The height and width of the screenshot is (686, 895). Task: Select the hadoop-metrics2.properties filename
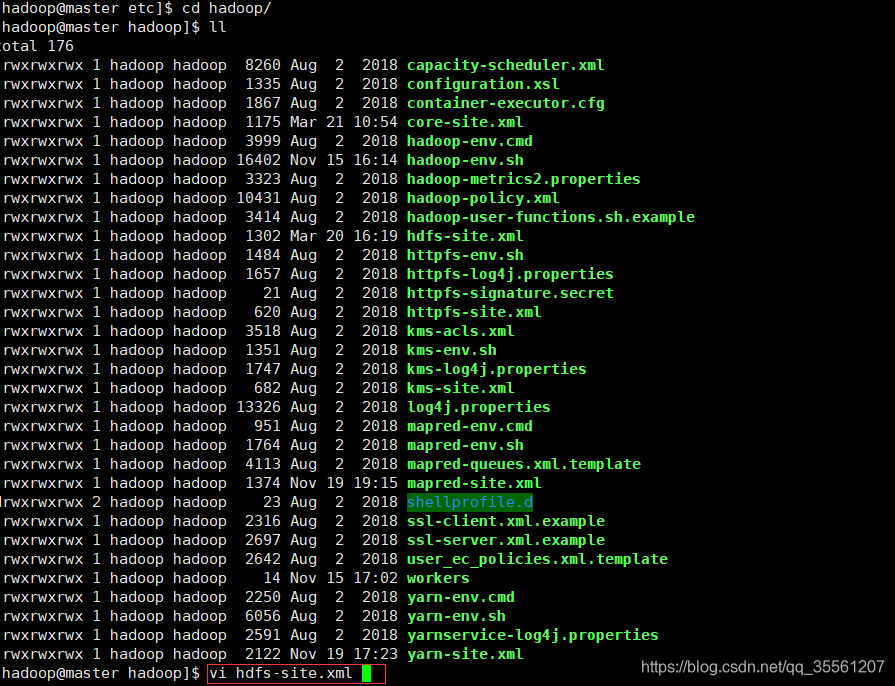pos(523,179)
